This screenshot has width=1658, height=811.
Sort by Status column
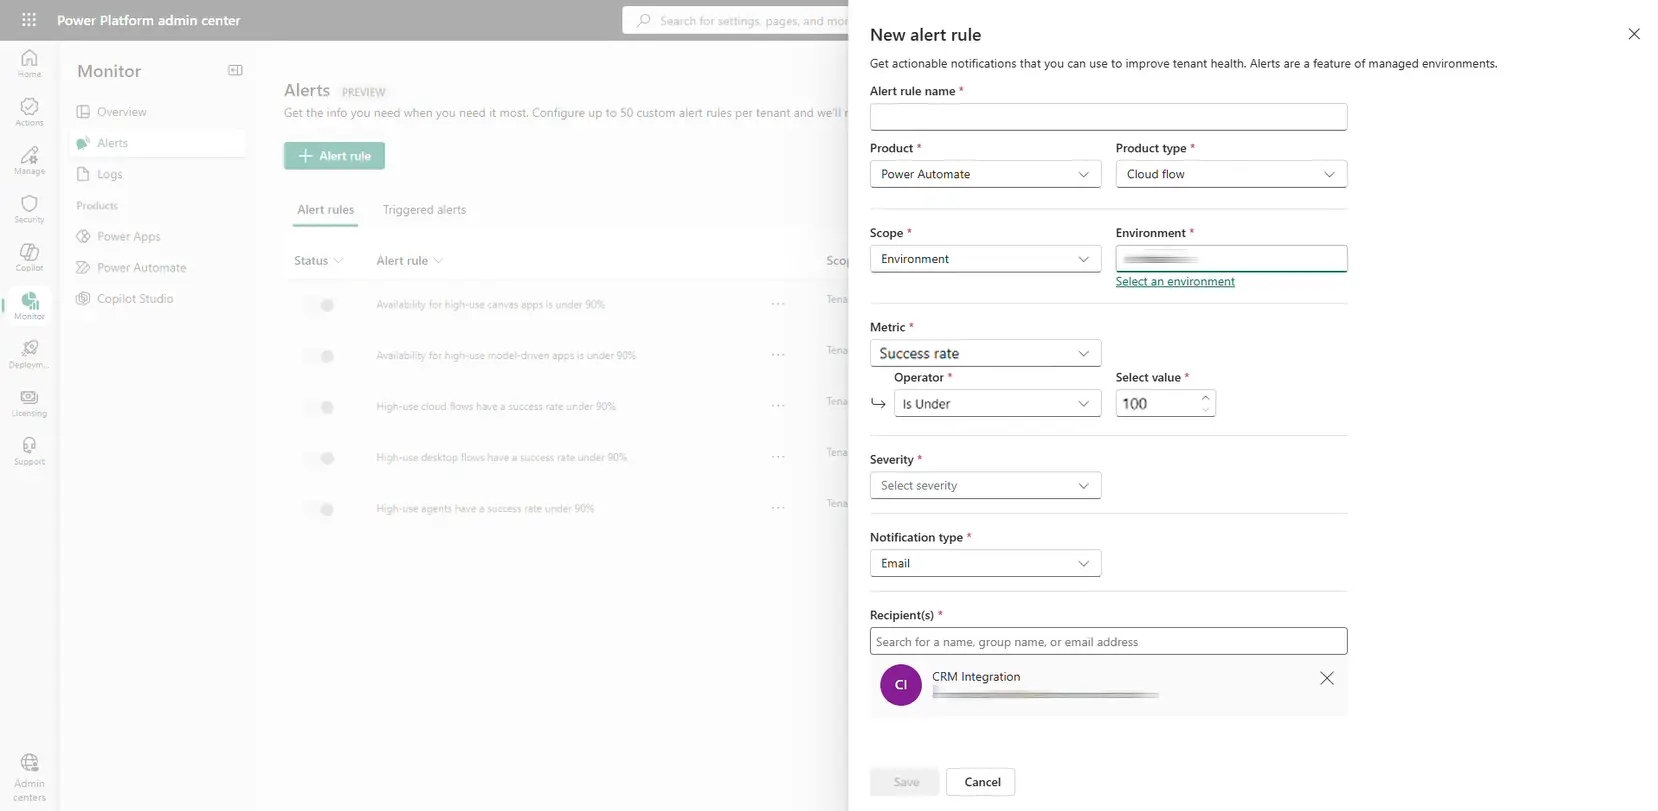click(319, 261)
